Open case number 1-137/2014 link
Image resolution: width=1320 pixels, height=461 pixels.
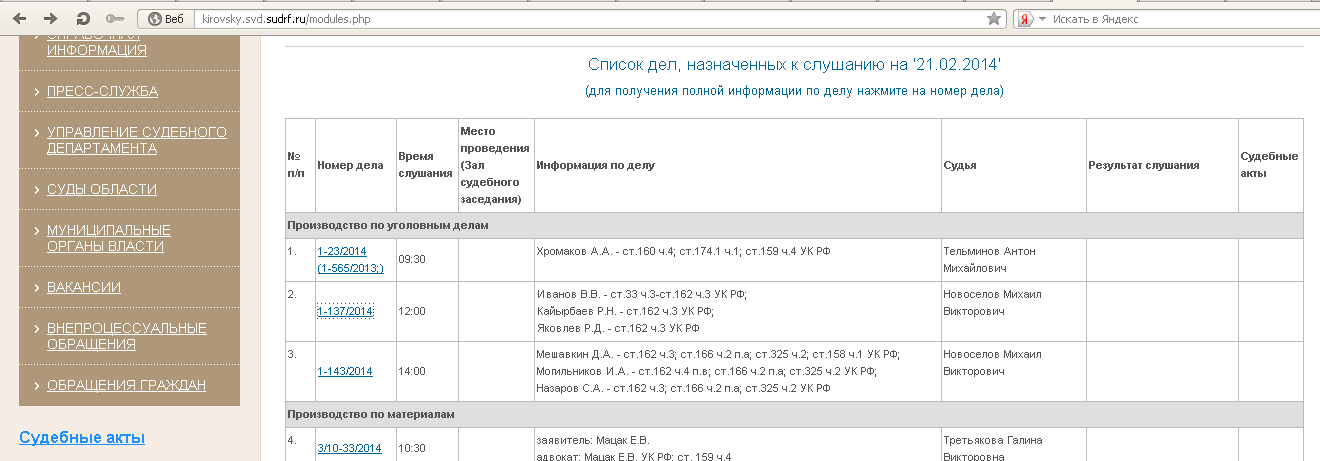345,311
